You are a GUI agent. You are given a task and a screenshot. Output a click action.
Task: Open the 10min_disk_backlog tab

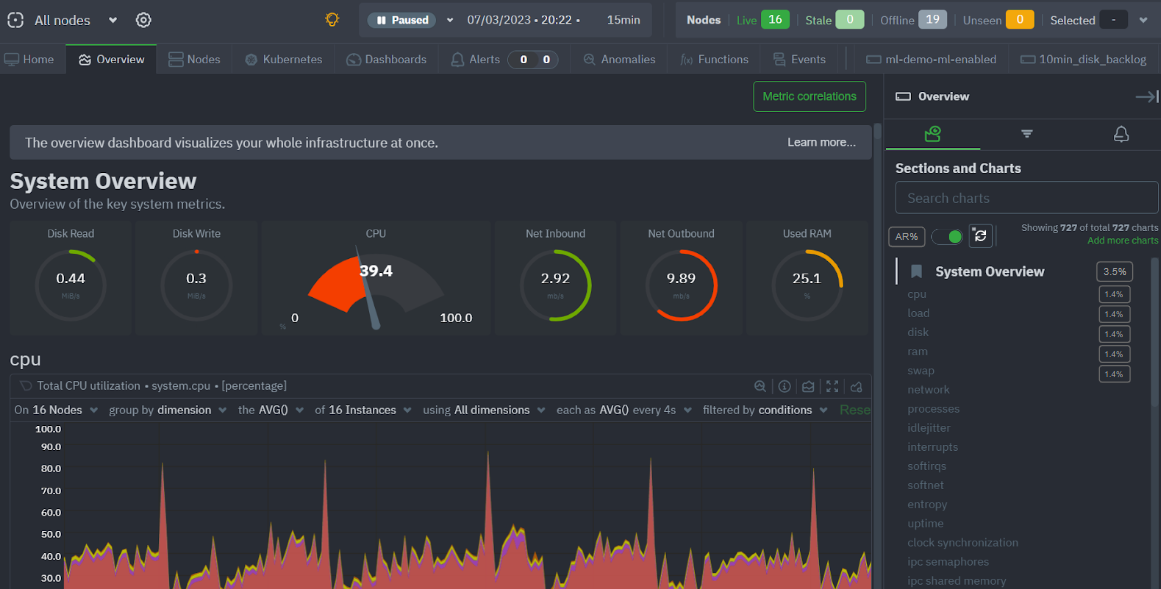coord(1083,59)
